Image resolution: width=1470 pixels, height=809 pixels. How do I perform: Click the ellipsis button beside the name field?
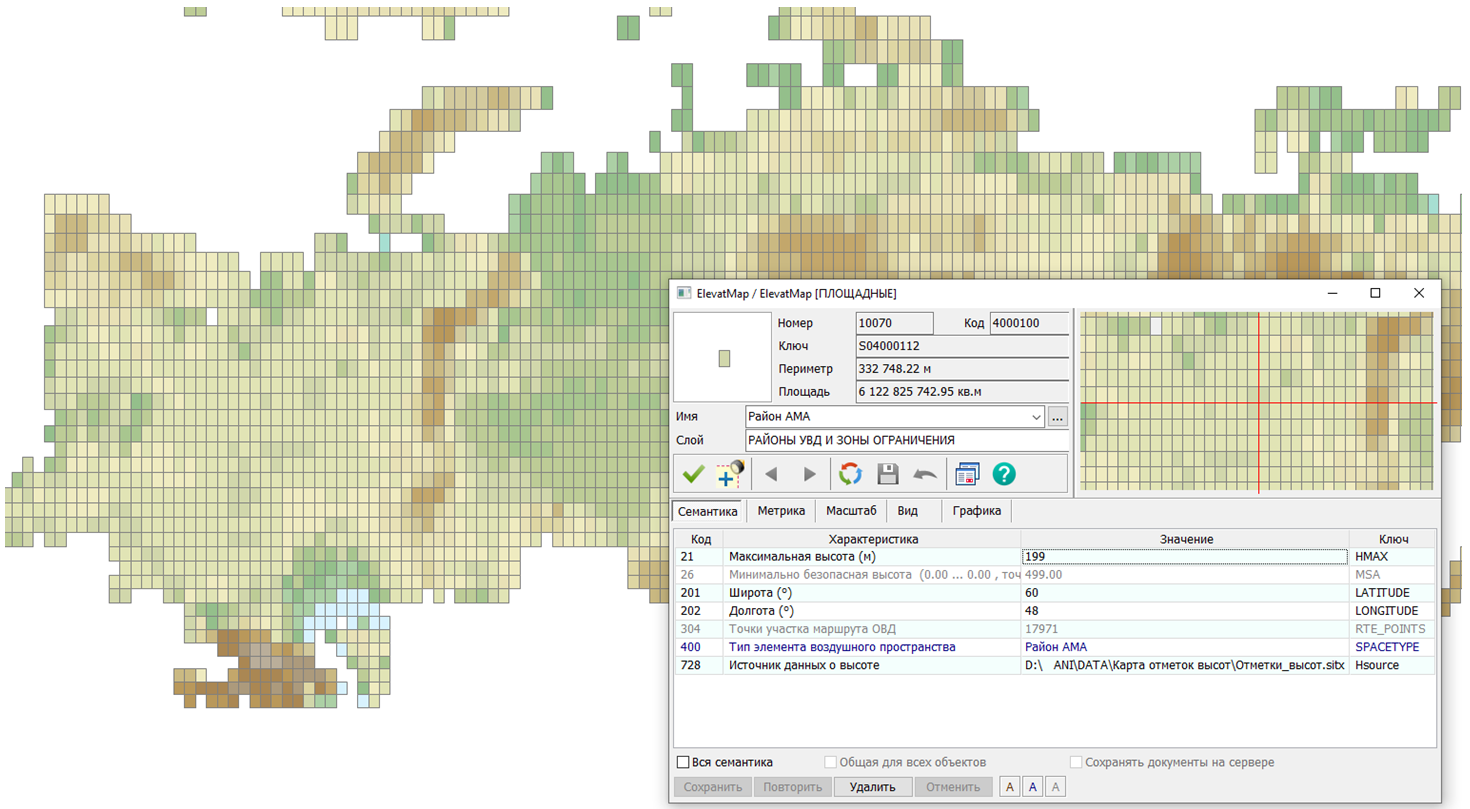tap(1058, 416)
